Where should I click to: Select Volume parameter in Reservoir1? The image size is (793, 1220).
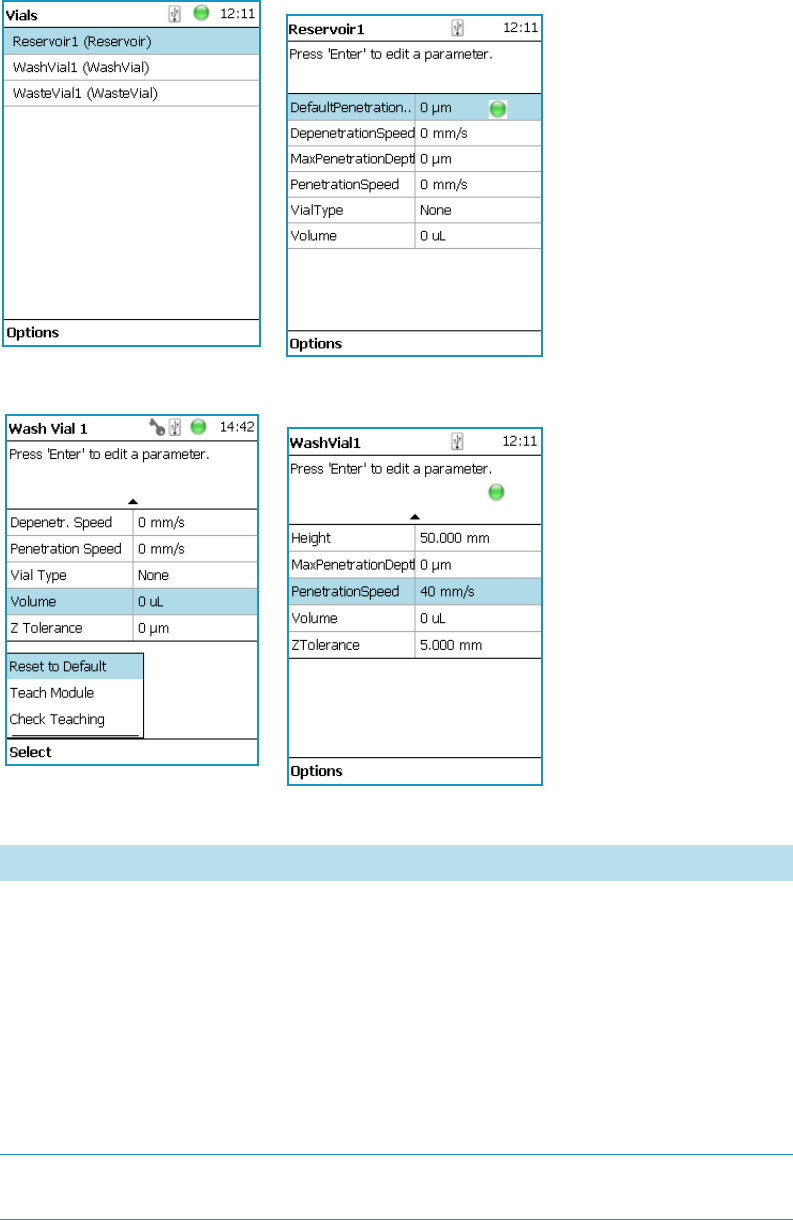pos(415,237)
